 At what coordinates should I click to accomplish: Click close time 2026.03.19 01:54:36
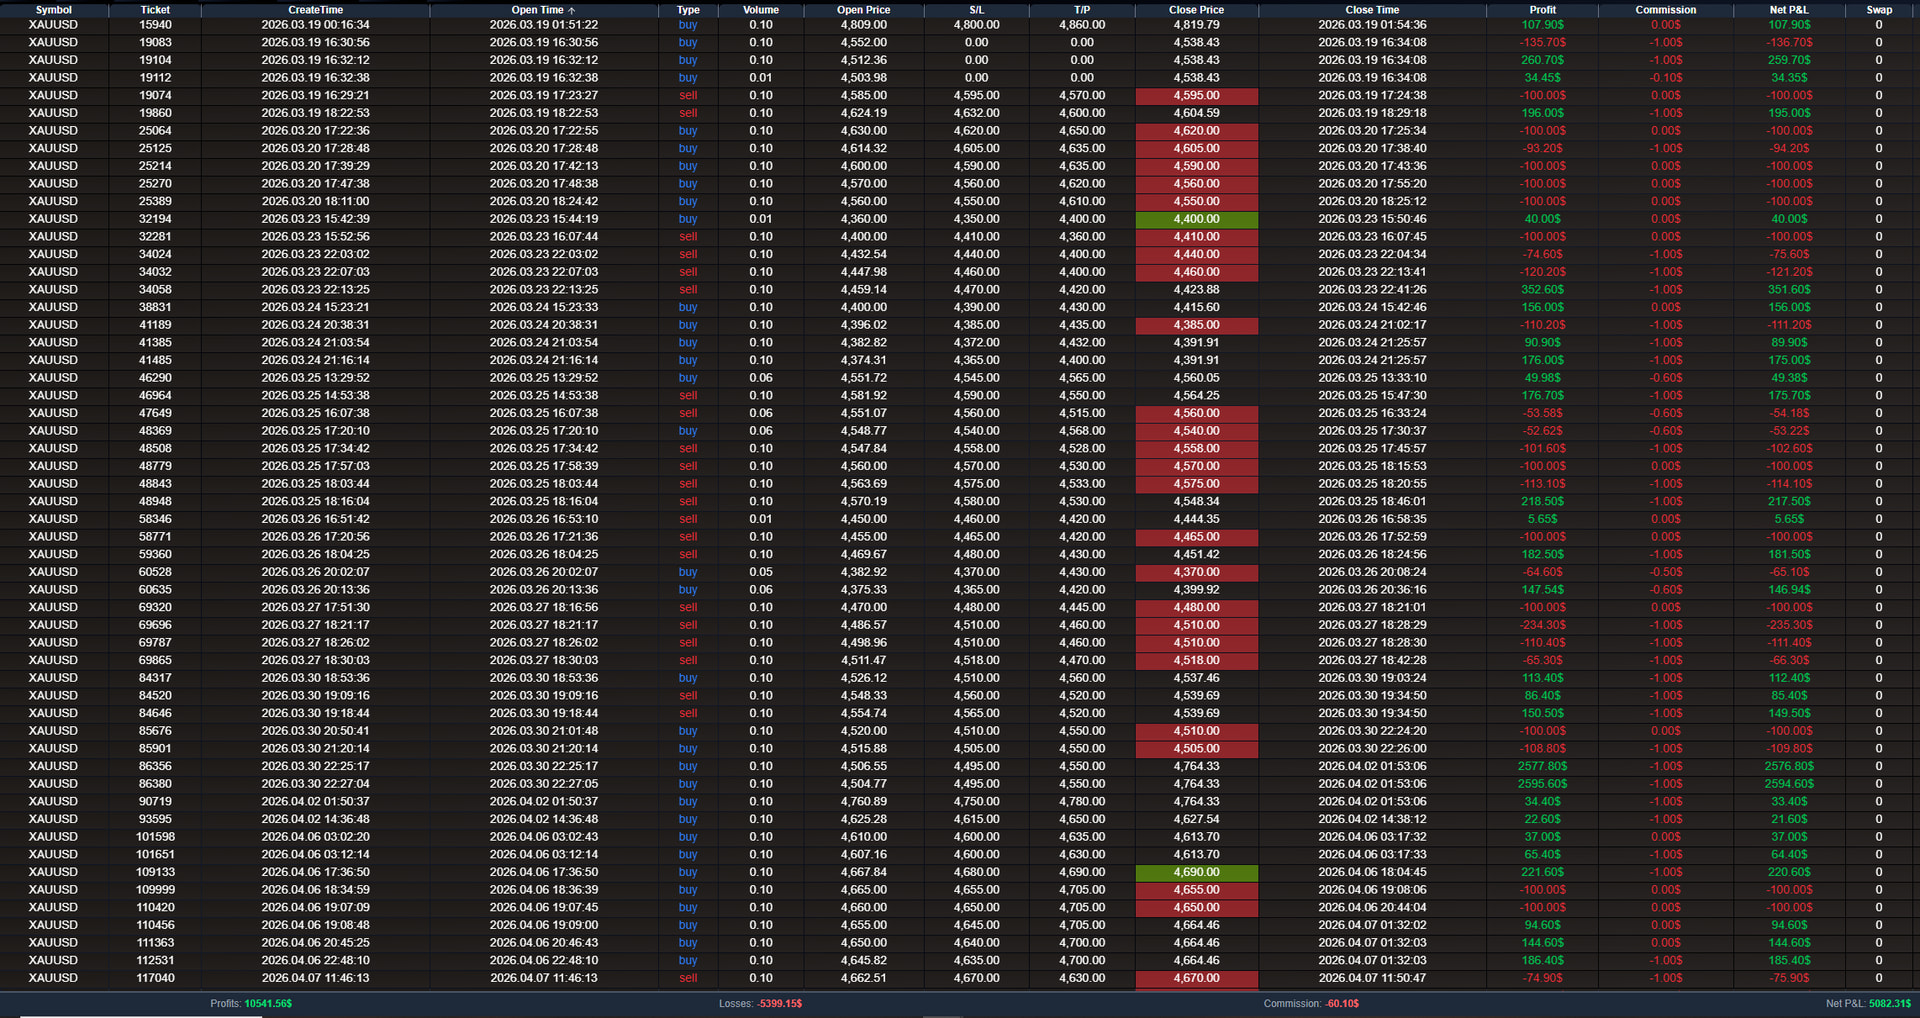(1372, 25)
